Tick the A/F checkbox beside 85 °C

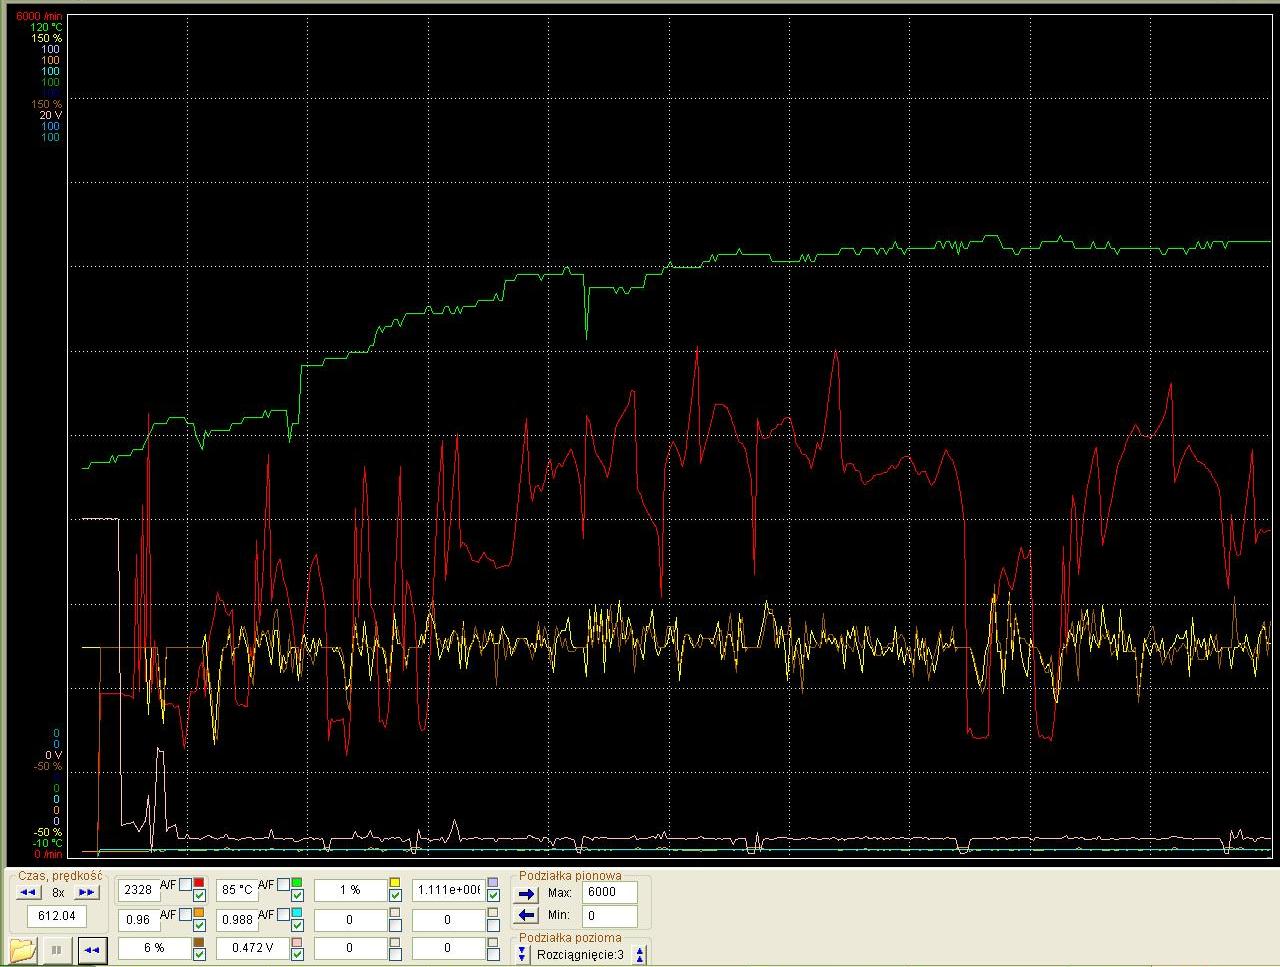tap(284, 884)
